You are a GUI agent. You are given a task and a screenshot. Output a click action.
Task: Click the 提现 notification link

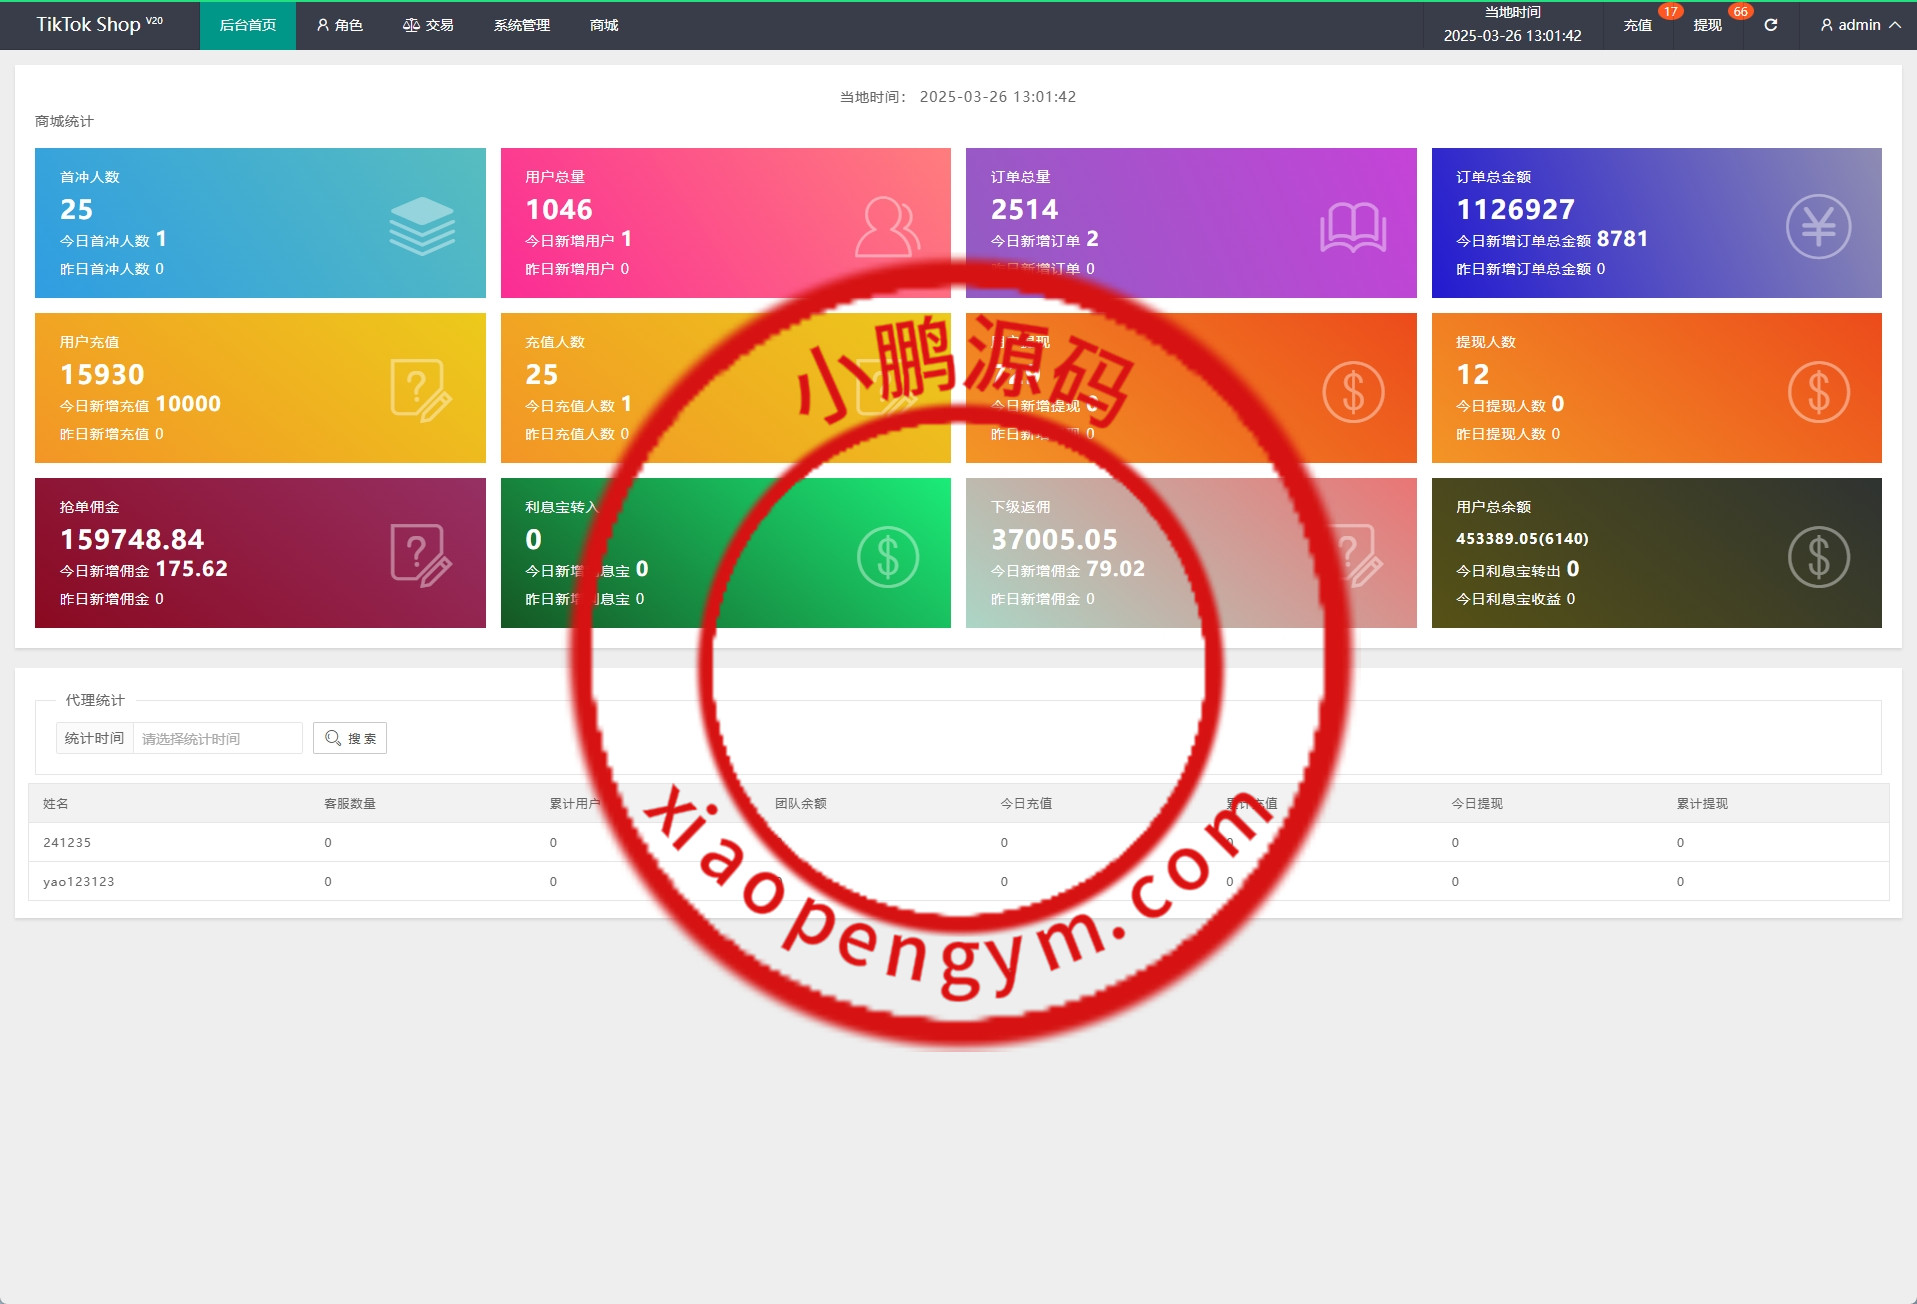tap(1707, 25)
